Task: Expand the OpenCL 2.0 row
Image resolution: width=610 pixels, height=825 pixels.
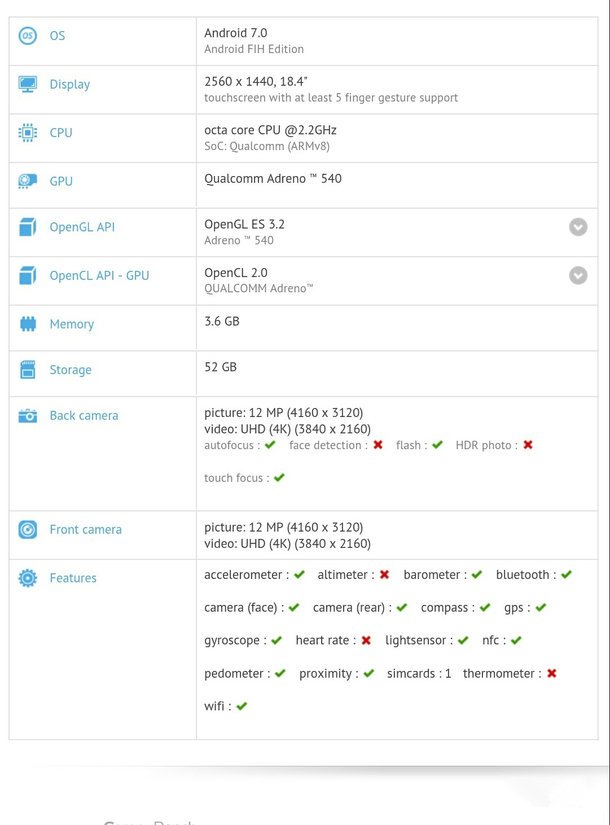Action: pyautogui.click(x=578, y=275)
